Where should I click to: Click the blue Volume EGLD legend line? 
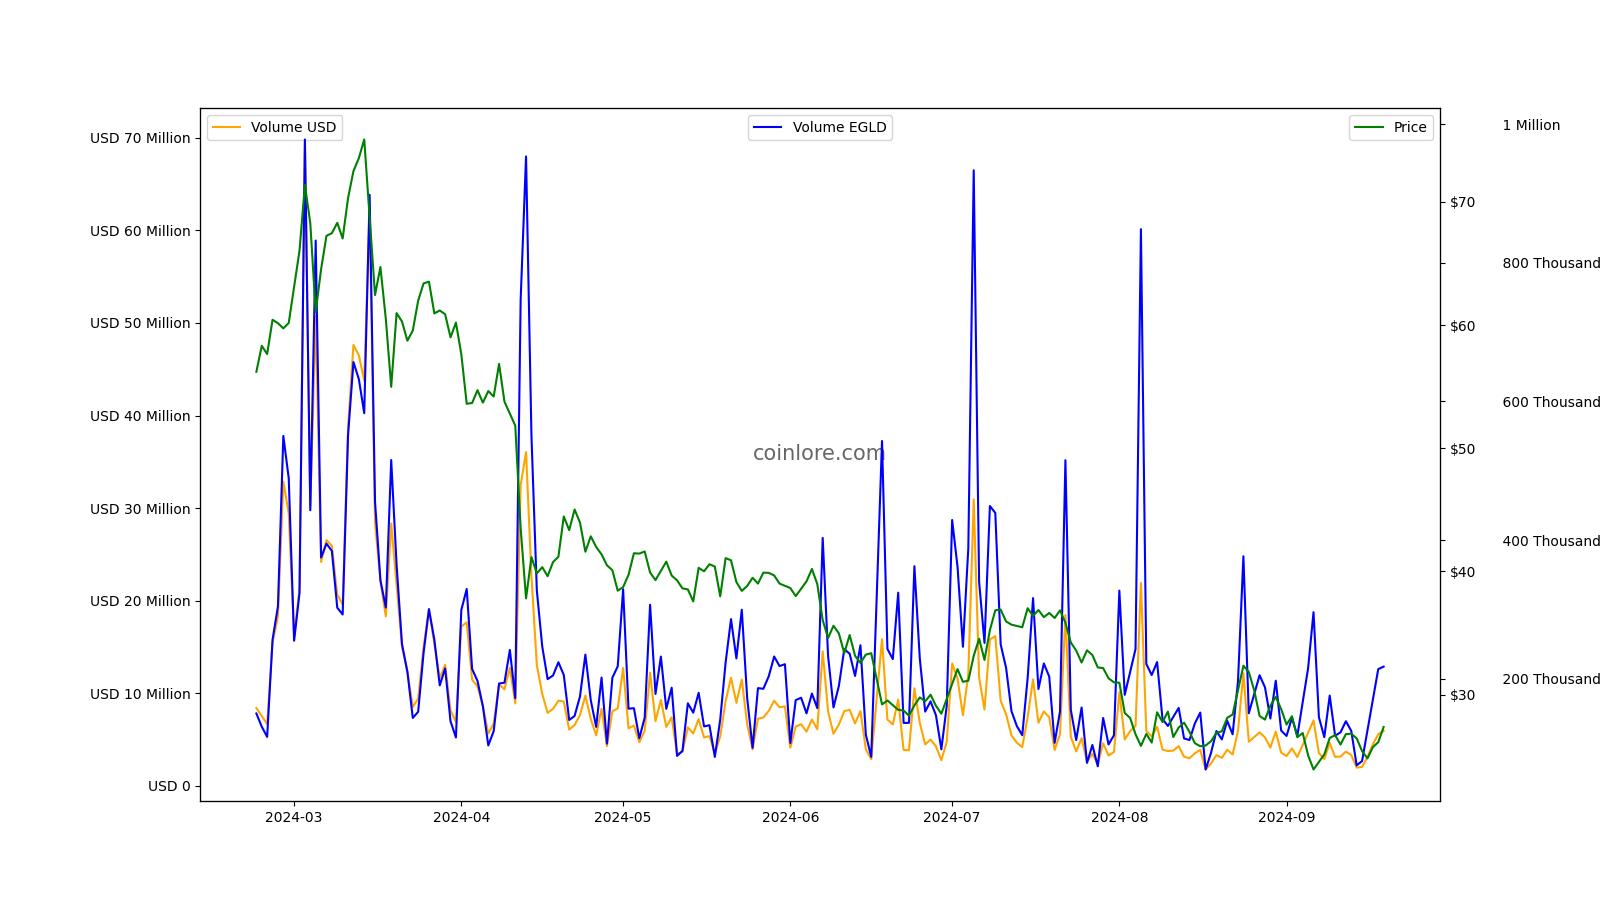click(768, 127)
